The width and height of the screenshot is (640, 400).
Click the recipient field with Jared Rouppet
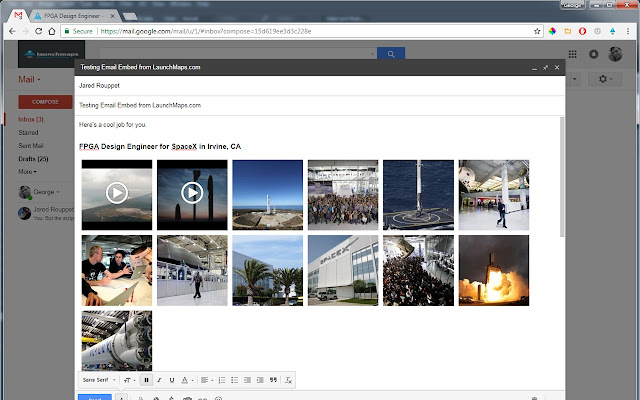tap(320, 86)
